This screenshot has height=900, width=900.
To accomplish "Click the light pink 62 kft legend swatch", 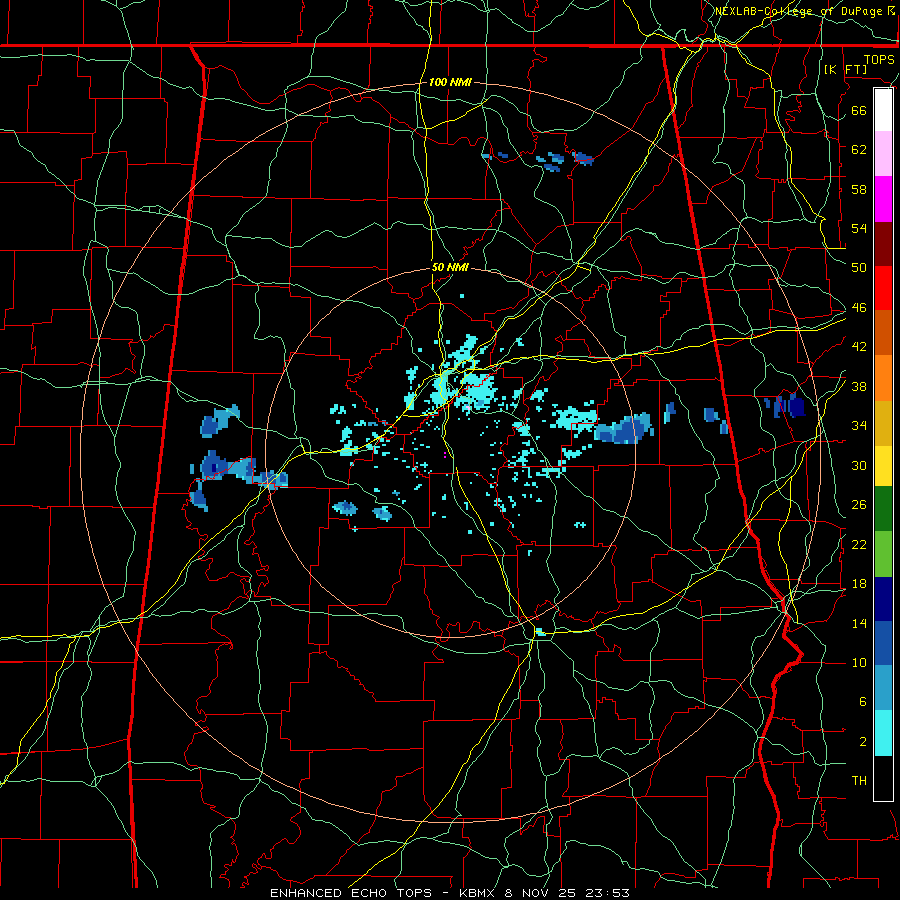I will click(883, 154).
